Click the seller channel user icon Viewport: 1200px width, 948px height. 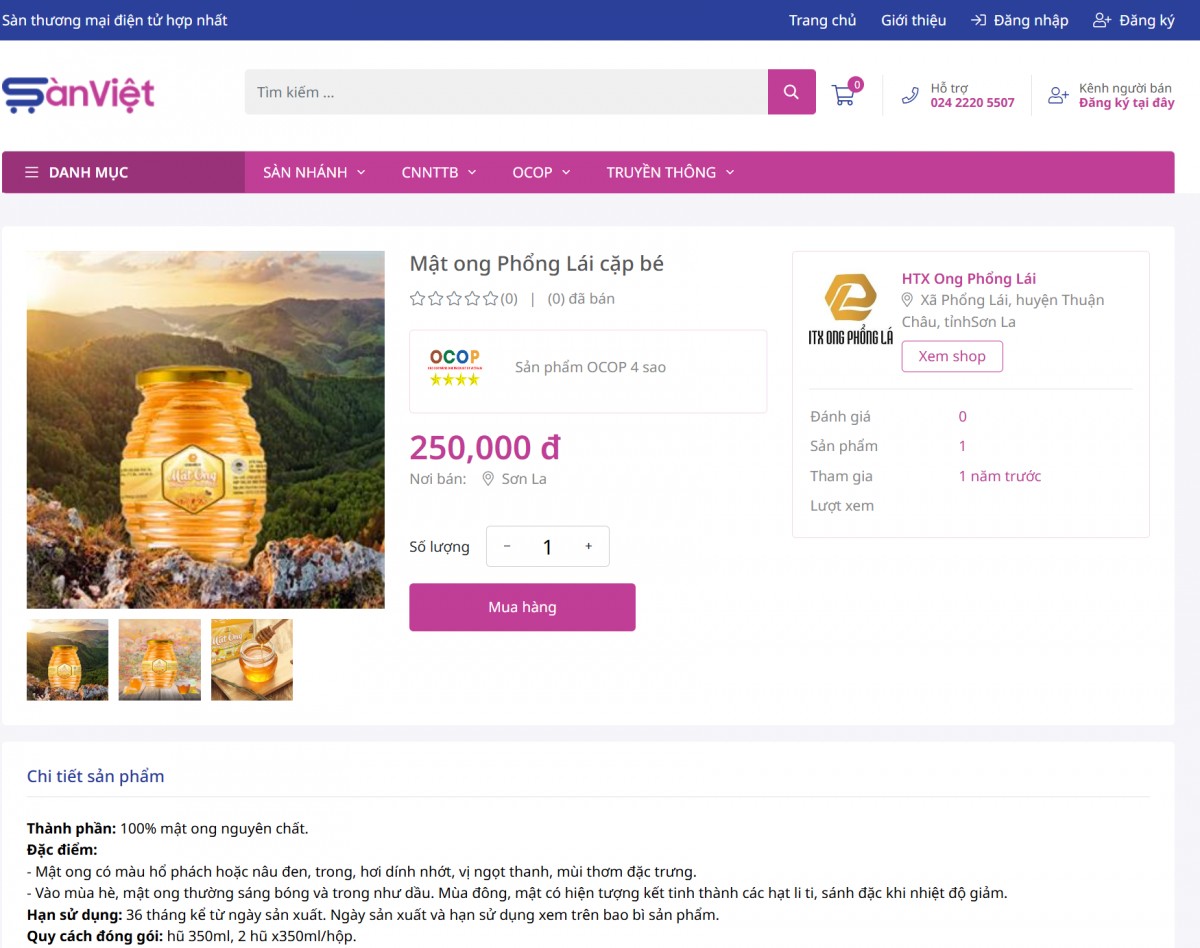tap(1058, 96)
